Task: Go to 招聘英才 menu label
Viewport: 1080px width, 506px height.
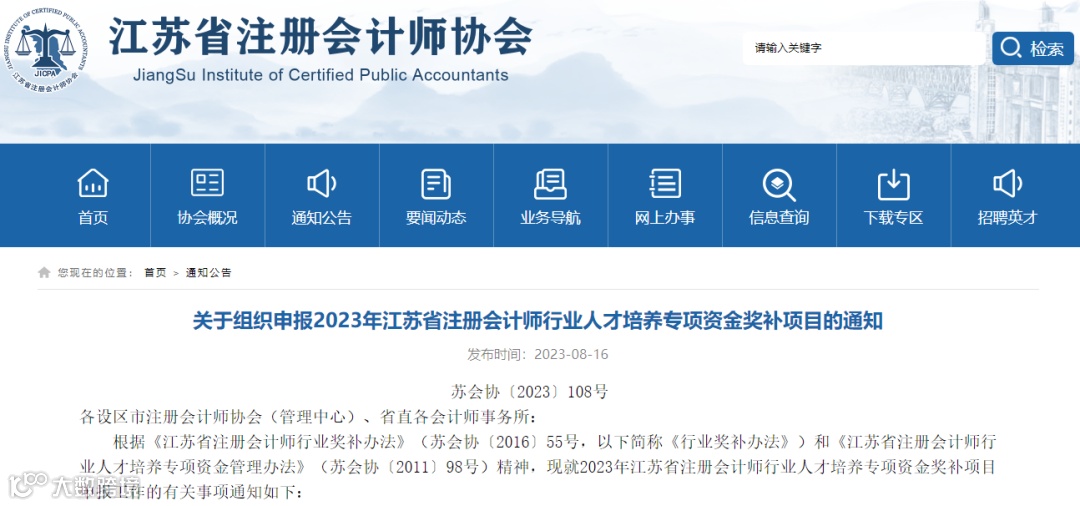Action: click(x=1008, y=218)
